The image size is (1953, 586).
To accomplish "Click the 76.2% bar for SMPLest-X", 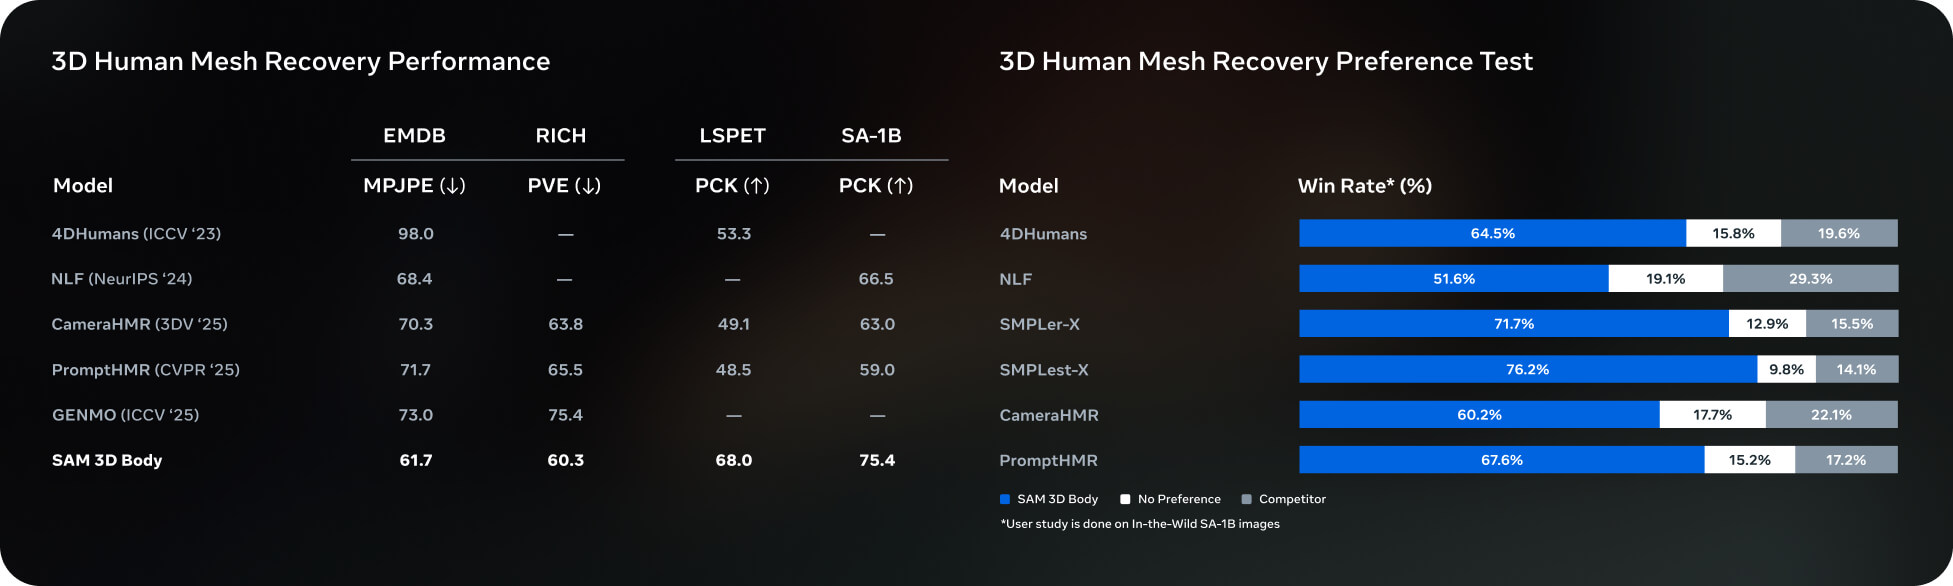I will click(x=1527, y=369).
